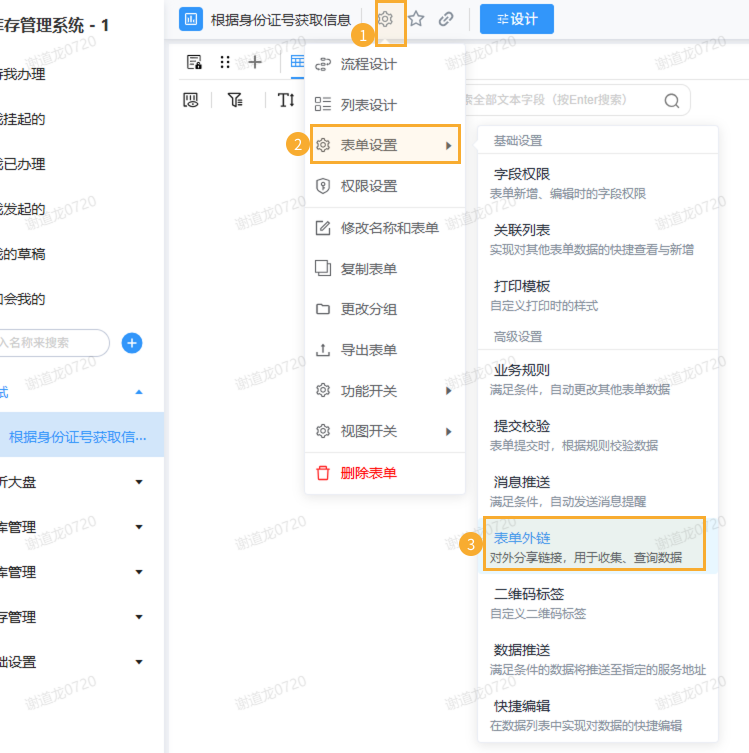Click blue plus button beside sidebar search

click(x=132, y=343)
